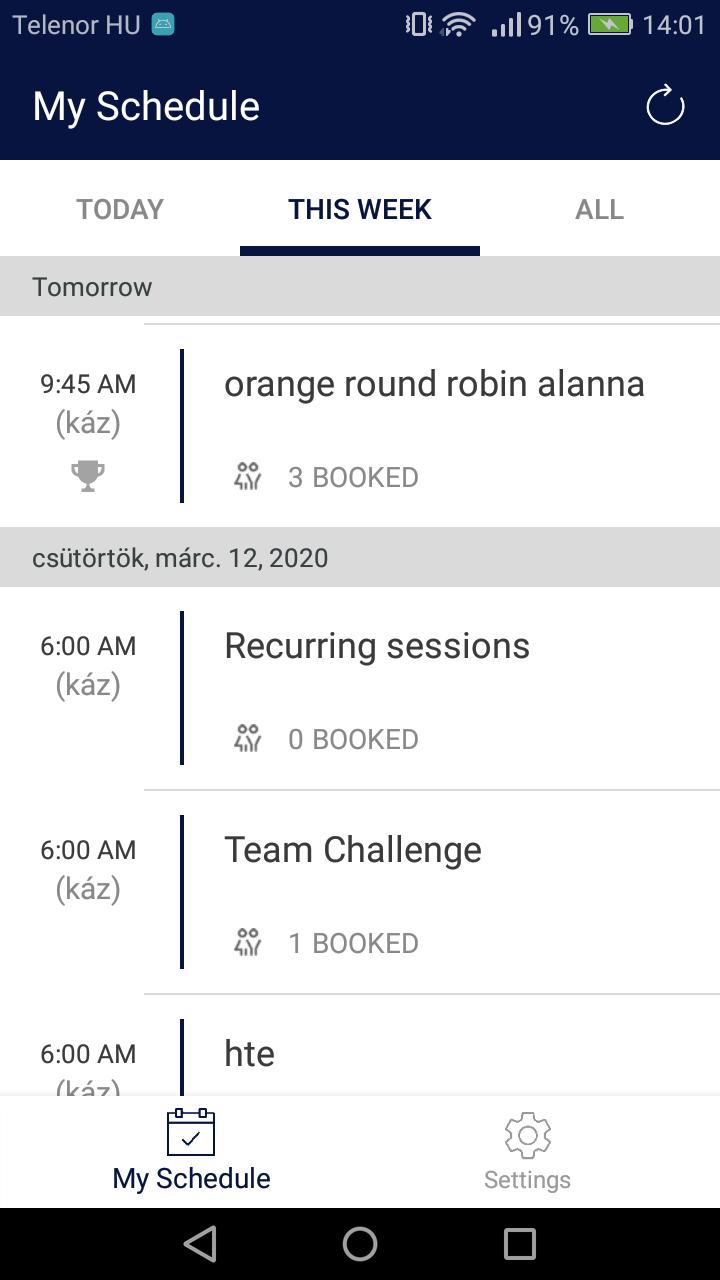Tap the refresh icon in header
The width and height of the screenshot is (720, 1280).
(665, 106)
